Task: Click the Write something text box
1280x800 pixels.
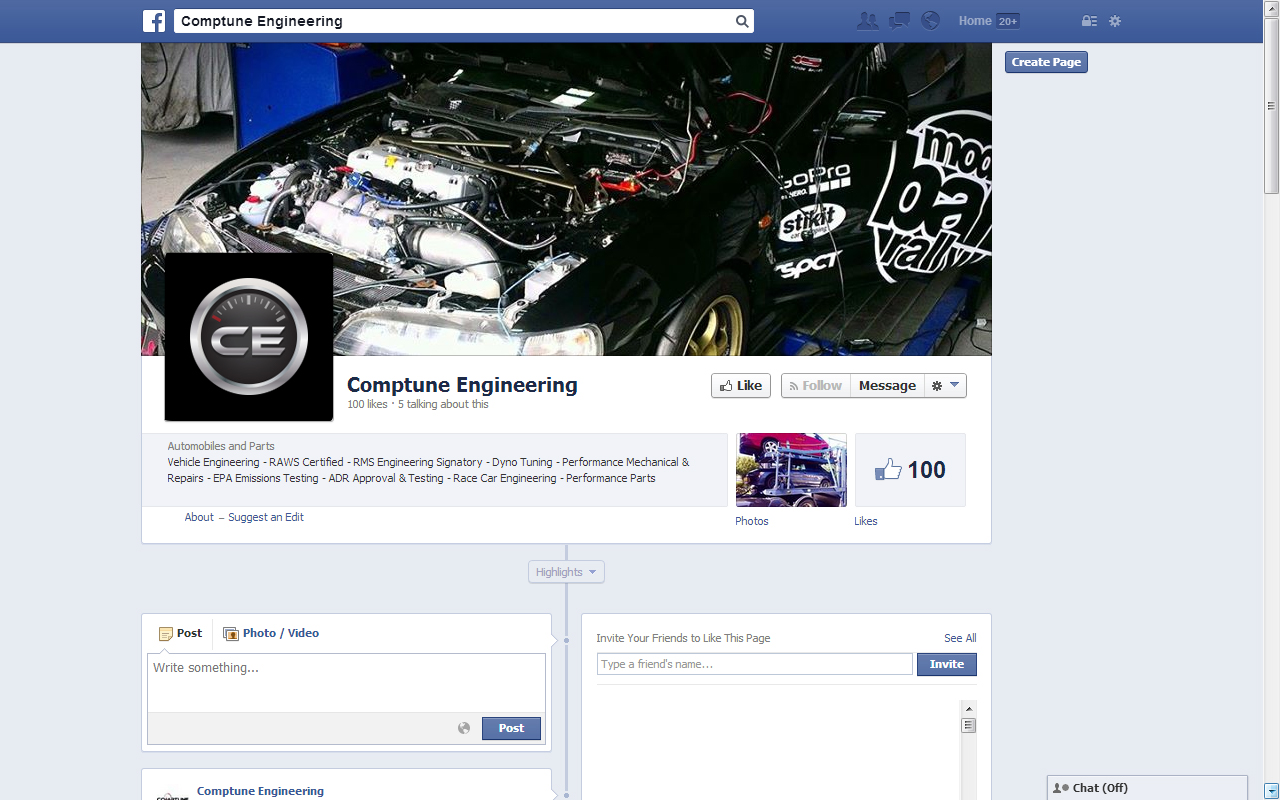Action: click(x=346, y=683)
